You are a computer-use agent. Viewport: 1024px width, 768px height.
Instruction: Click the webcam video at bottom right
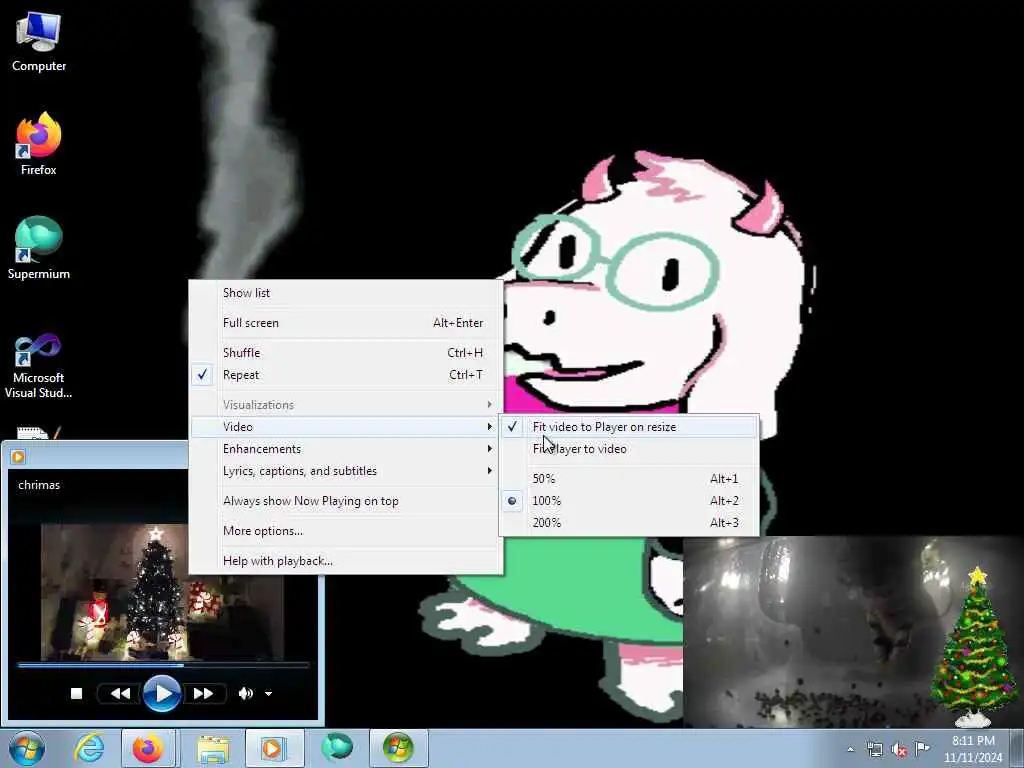coord(807,632)
